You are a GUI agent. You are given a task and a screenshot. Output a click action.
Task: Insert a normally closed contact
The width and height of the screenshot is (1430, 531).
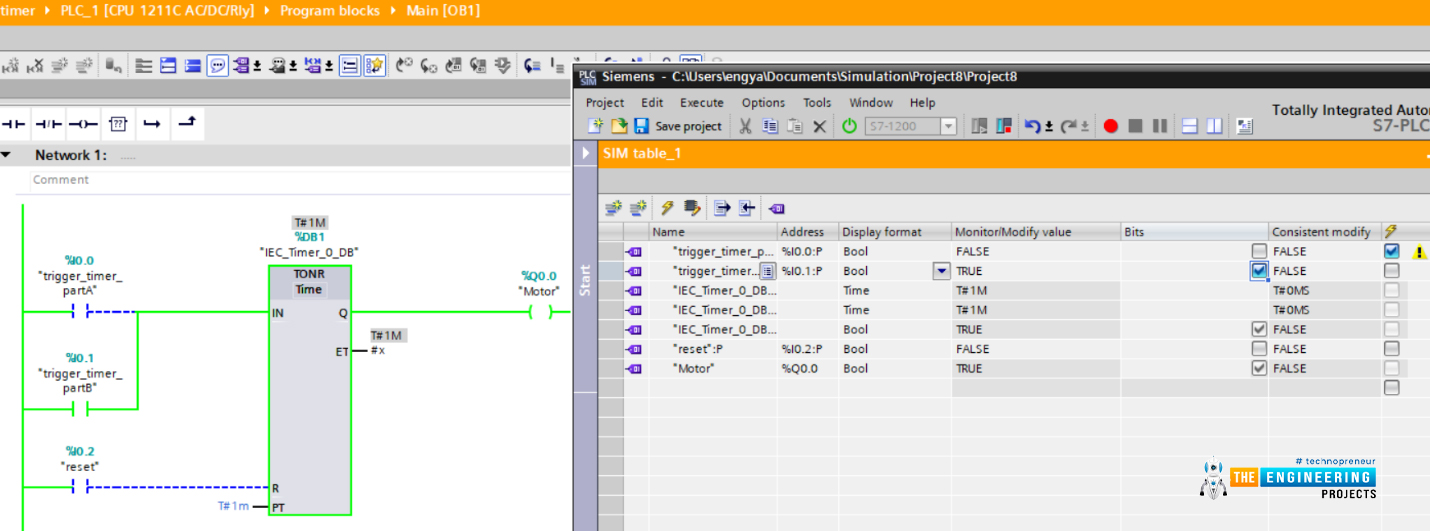(x=48, y=124)
